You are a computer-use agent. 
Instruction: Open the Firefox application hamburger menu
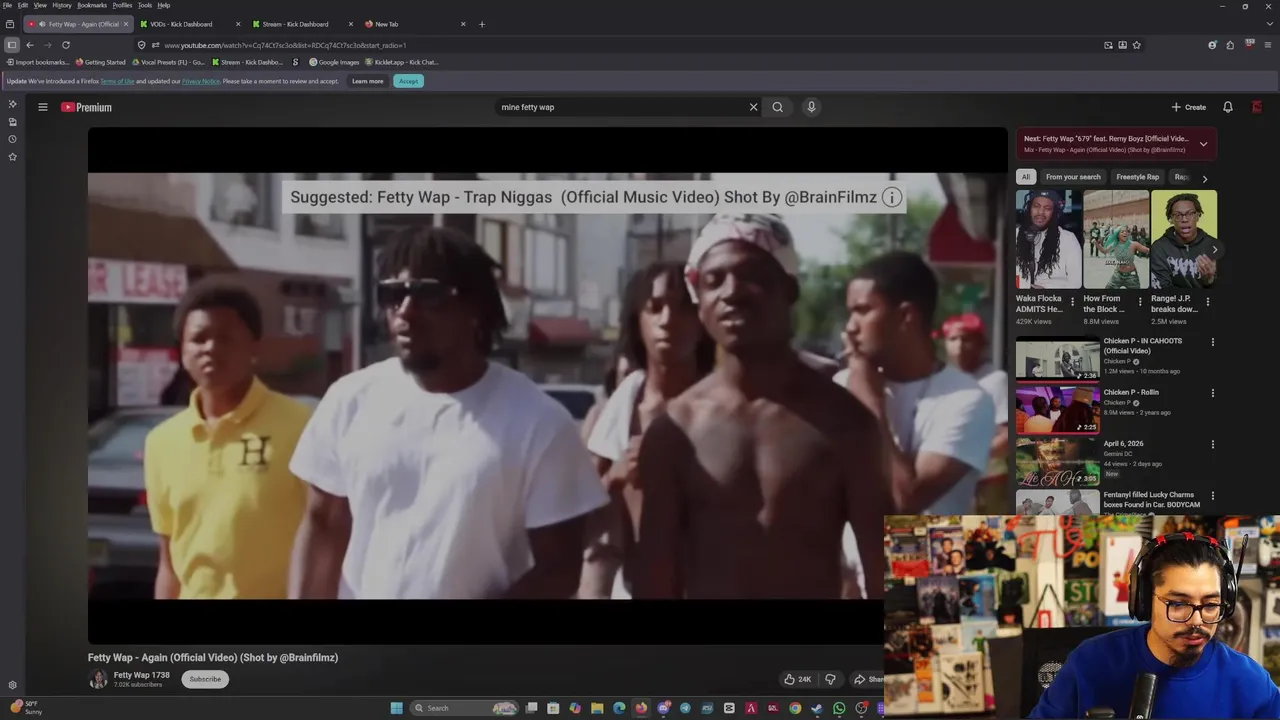(1268, 45)
